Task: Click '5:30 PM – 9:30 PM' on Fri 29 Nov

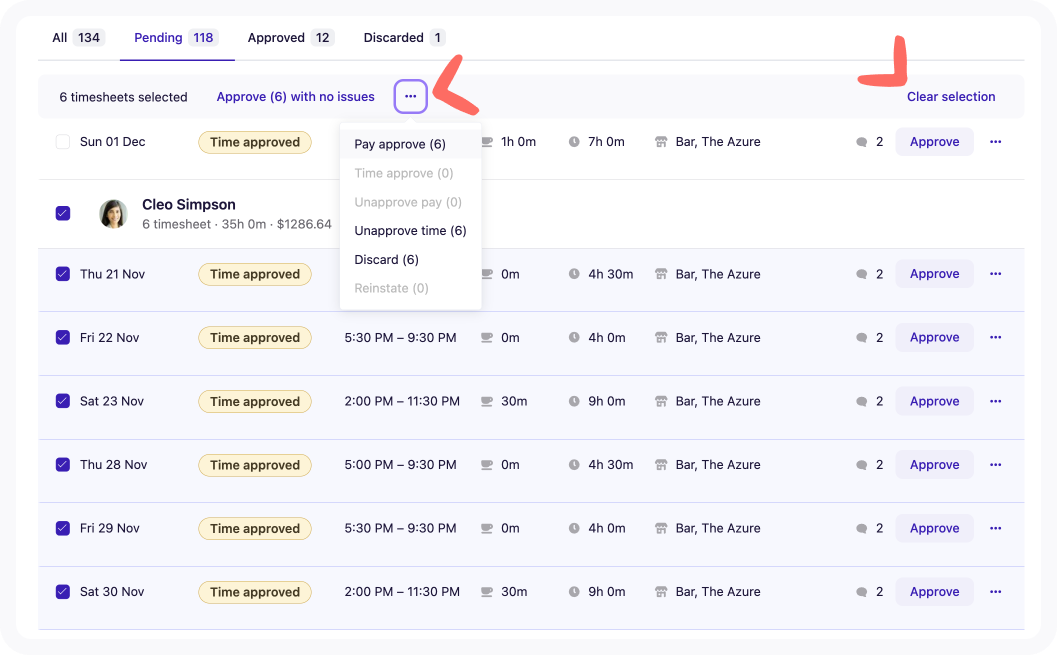Action: click(x=400, y=528)
